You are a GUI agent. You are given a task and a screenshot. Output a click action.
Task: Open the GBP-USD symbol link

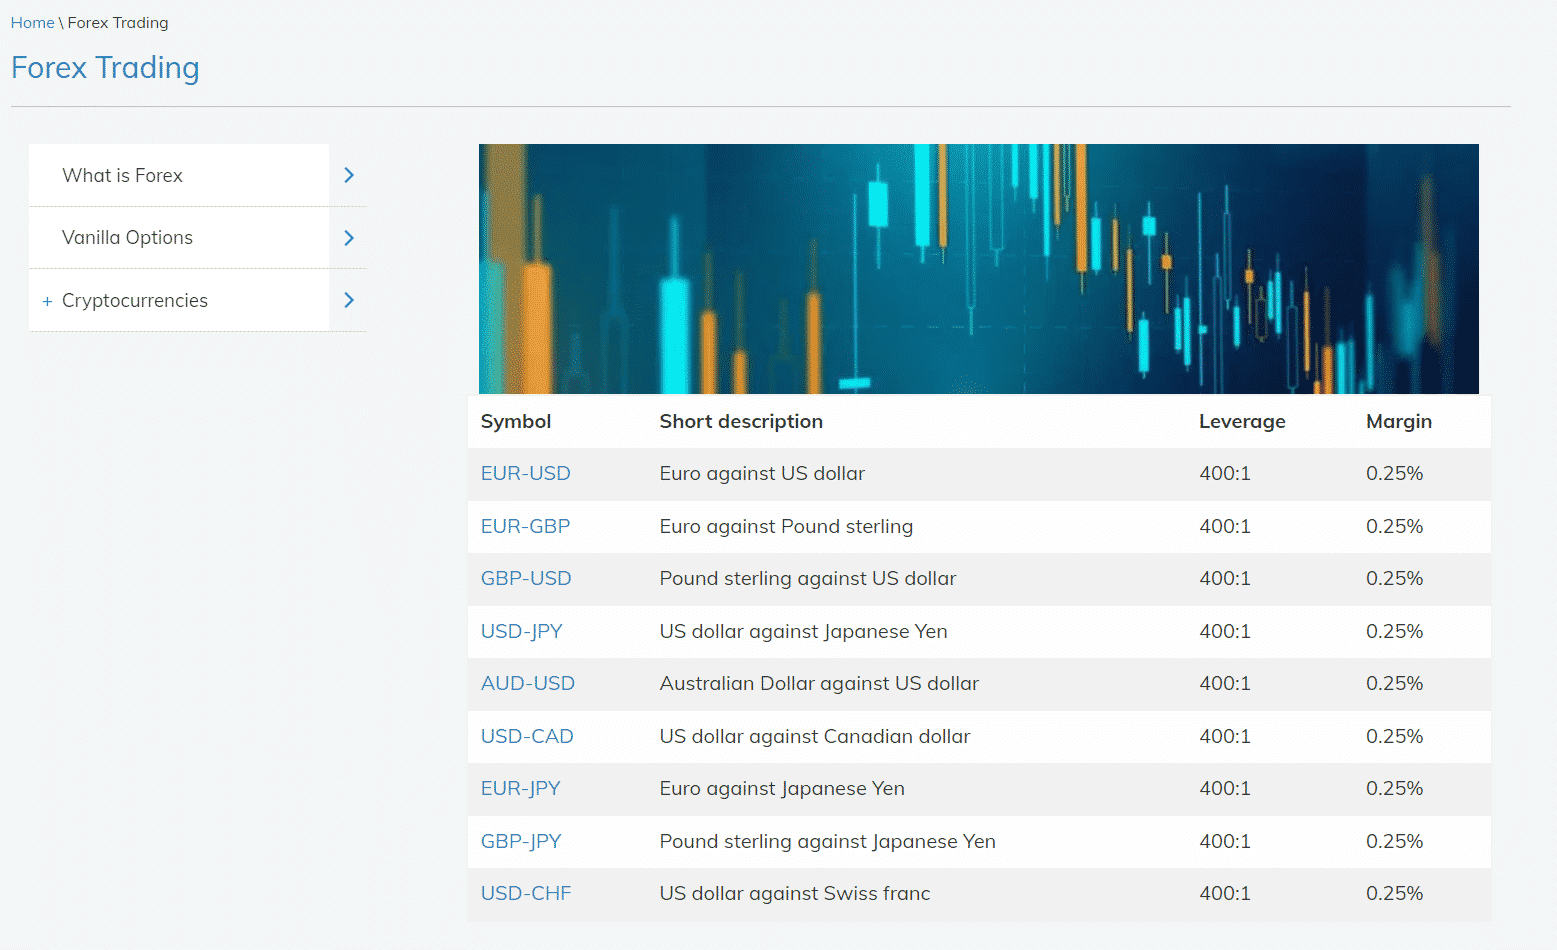526,579
